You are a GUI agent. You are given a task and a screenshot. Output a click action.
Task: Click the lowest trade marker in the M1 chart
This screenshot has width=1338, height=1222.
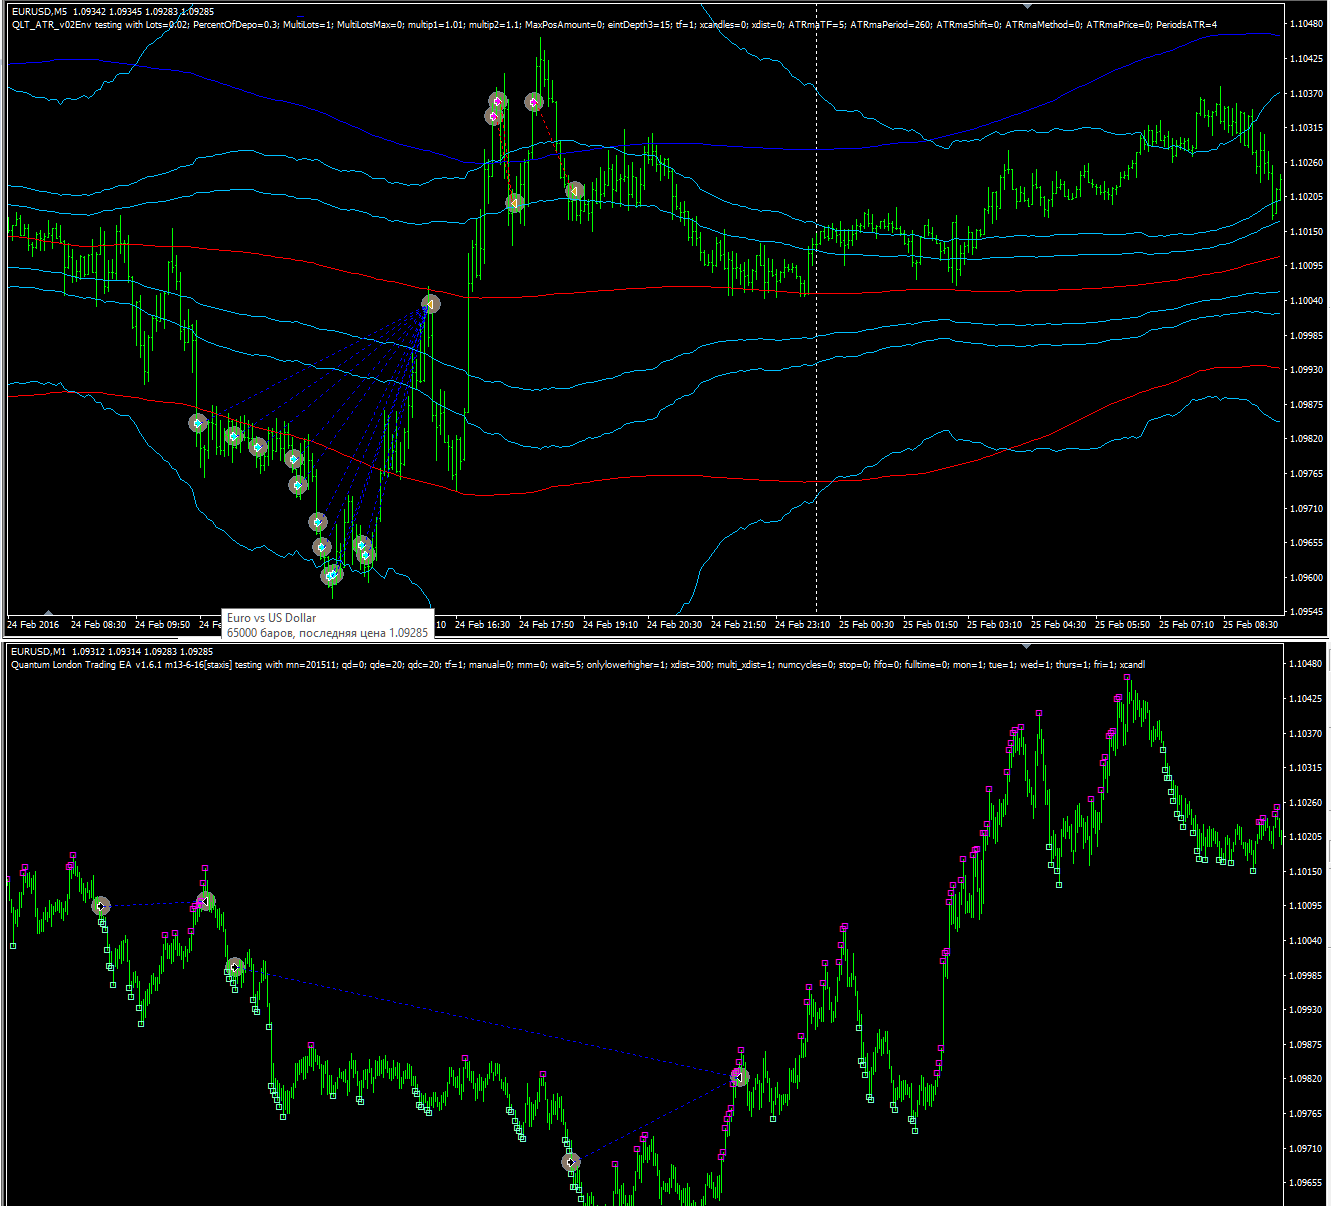[x=570, y=1162]
